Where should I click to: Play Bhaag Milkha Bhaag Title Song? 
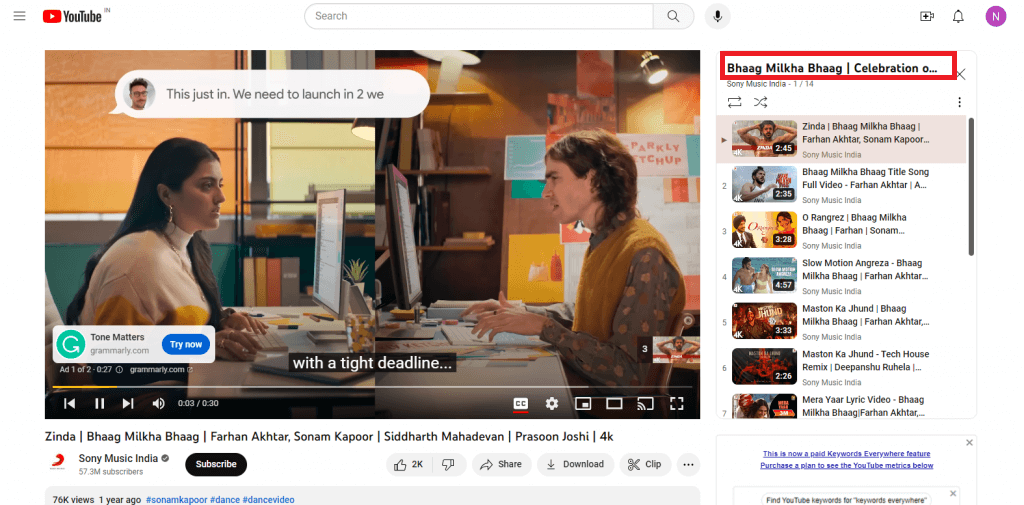click(x=841, y=185)
